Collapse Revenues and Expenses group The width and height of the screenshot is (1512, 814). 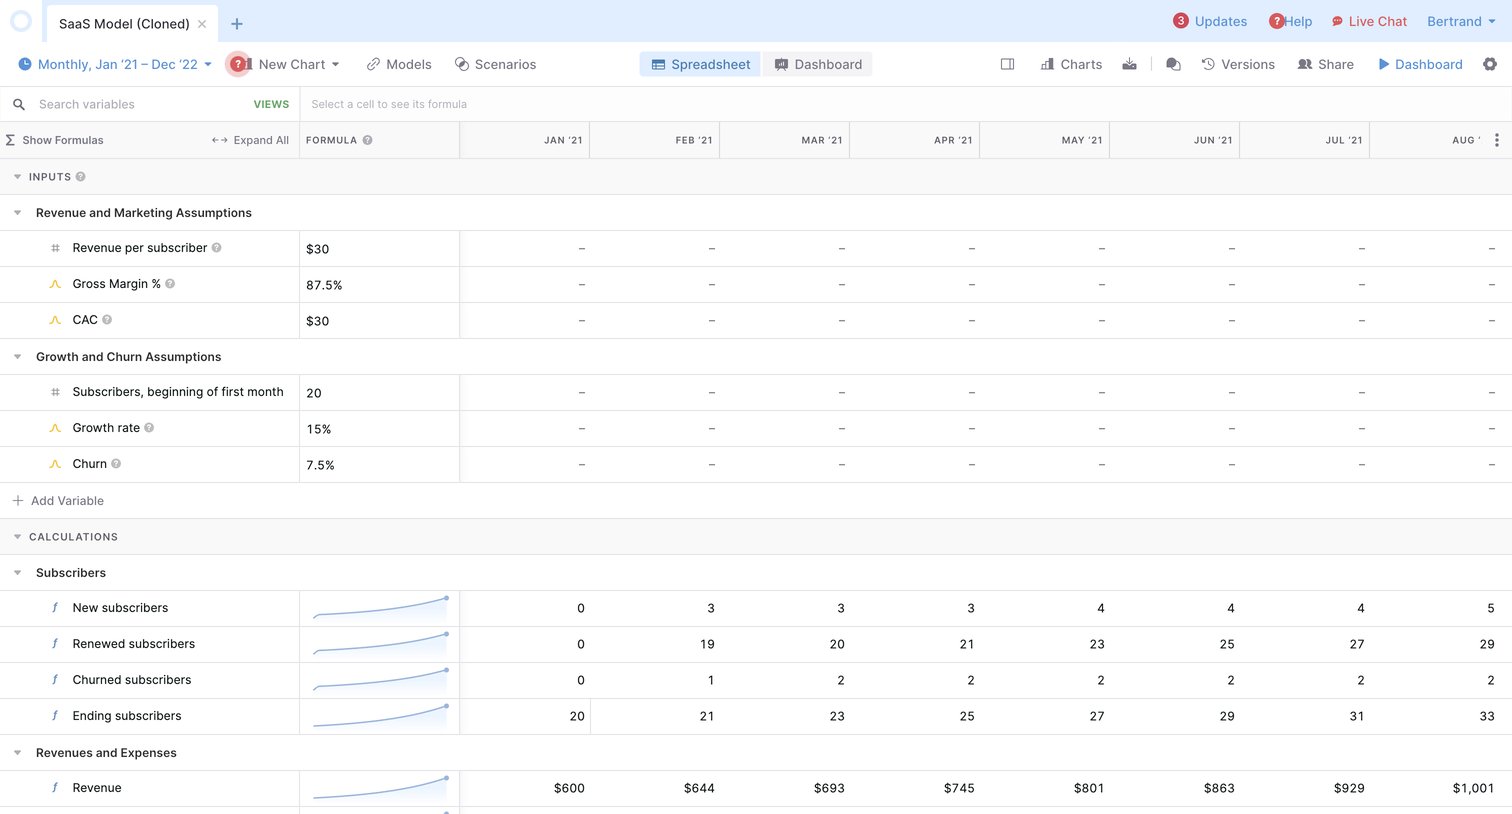tap(17, 753)
